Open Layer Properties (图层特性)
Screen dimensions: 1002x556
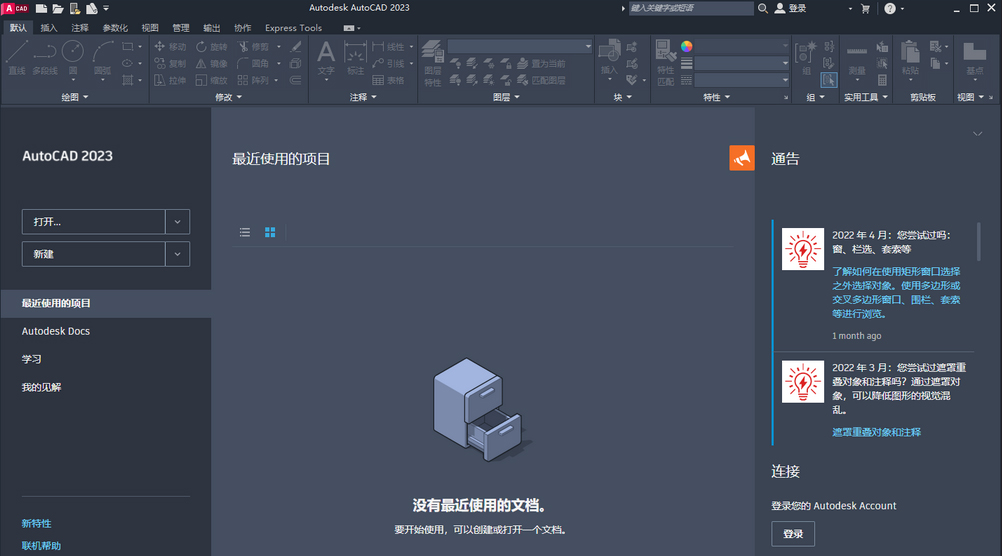tap(433, 63)
